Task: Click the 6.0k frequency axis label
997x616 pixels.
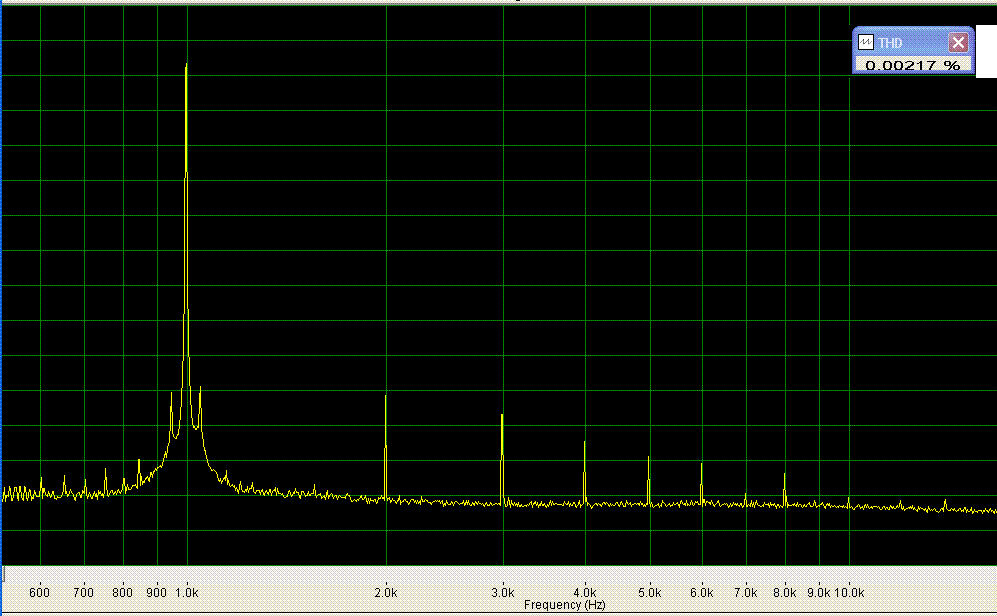Action: coord(702,592)
